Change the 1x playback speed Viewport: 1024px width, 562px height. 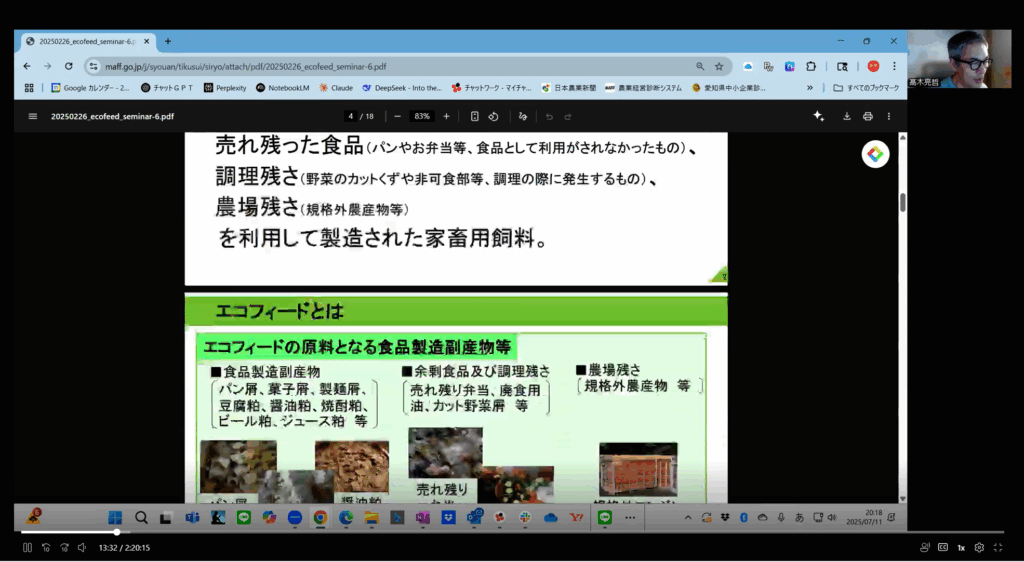(961, 548)
